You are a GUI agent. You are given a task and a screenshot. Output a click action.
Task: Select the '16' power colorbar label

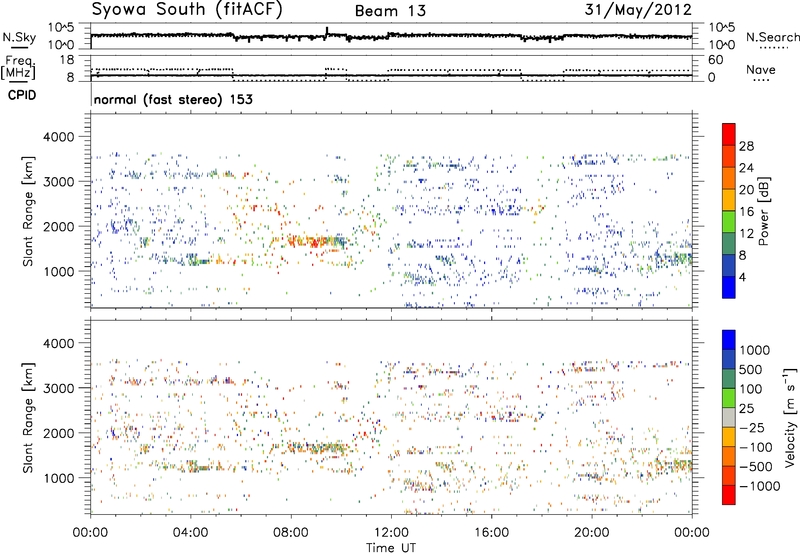pos(746,212)
